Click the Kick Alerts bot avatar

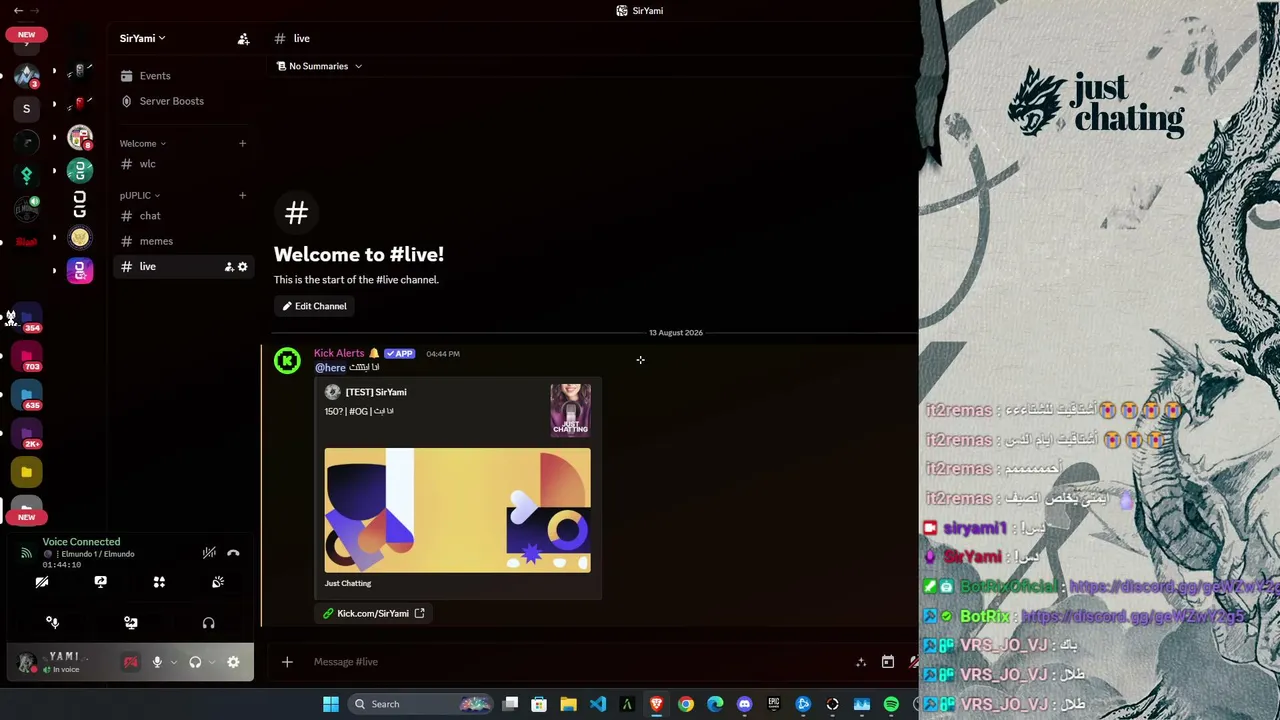point(287,361)
